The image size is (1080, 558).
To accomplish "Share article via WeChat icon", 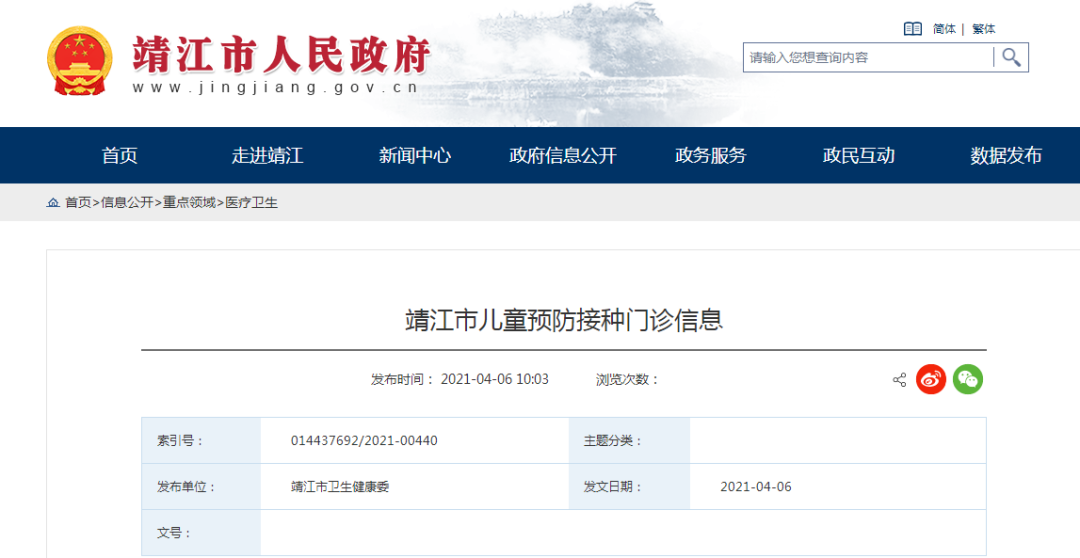I will (x=968, y=380).
